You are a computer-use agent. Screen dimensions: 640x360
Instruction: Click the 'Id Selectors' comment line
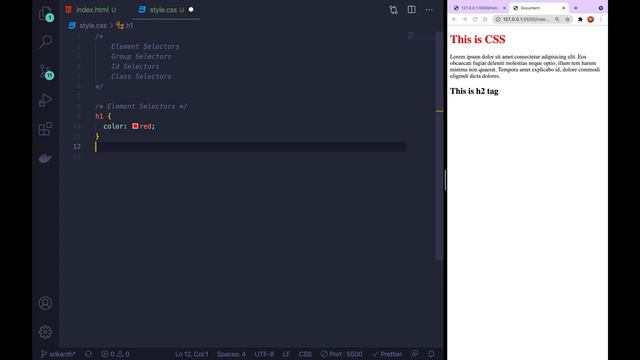click(135, 66)
